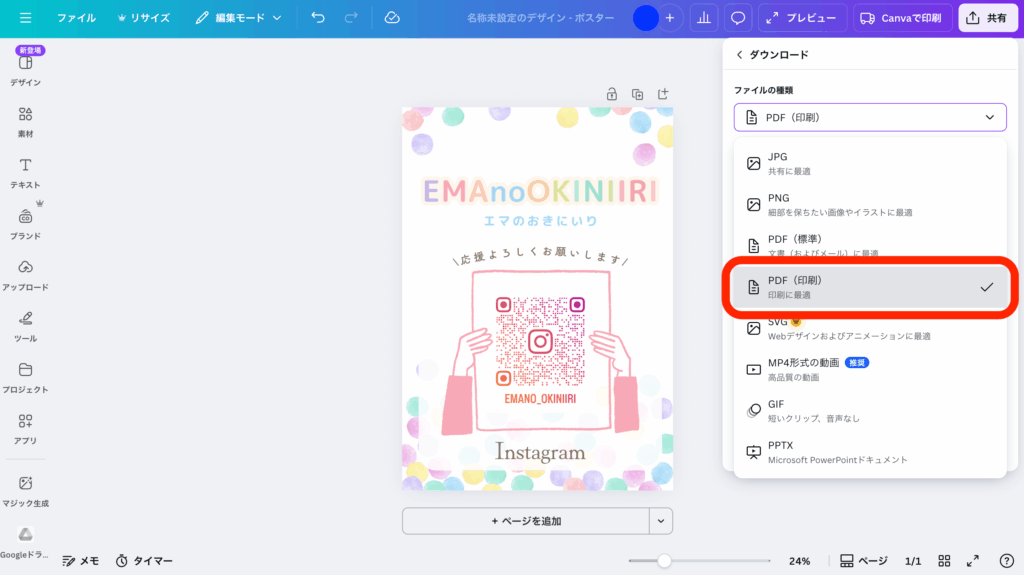Open the プロジェクト panel
This screenshot has width=1024, height=575.
[x=25, y=378]
